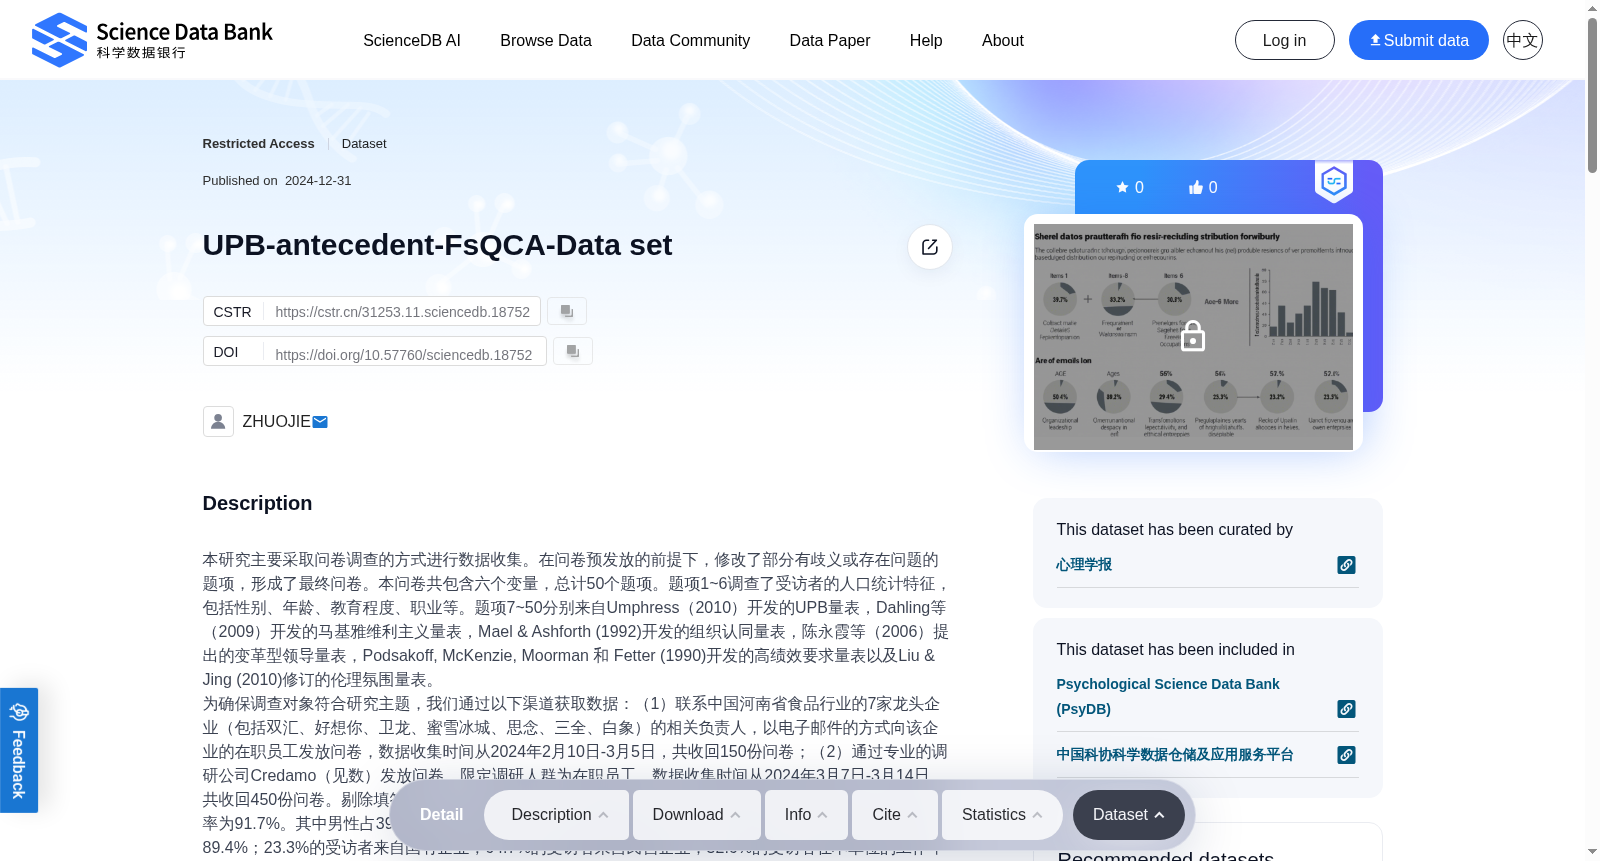The height and width of the screenshot is (861, 1600).
Task: Open Data Paper menu
Action: (x=830, y=40)
